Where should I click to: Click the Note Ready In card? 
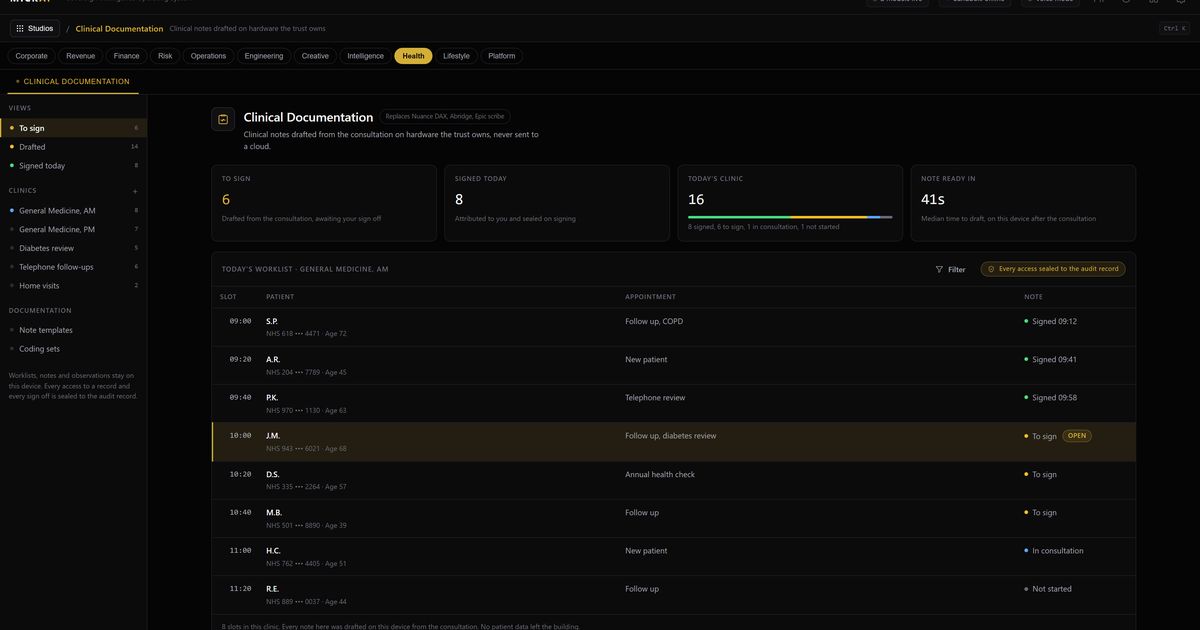coord(1023,203)
